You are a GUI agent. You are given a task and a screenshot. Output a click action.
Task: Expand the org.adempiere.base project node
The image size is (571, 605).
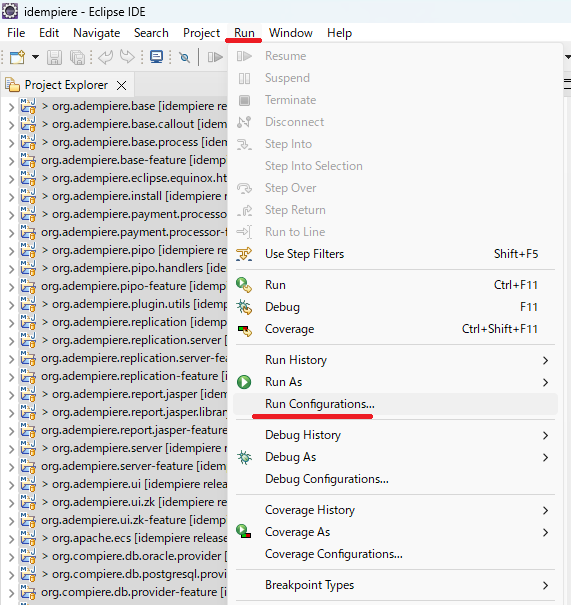tap(12, 106)
